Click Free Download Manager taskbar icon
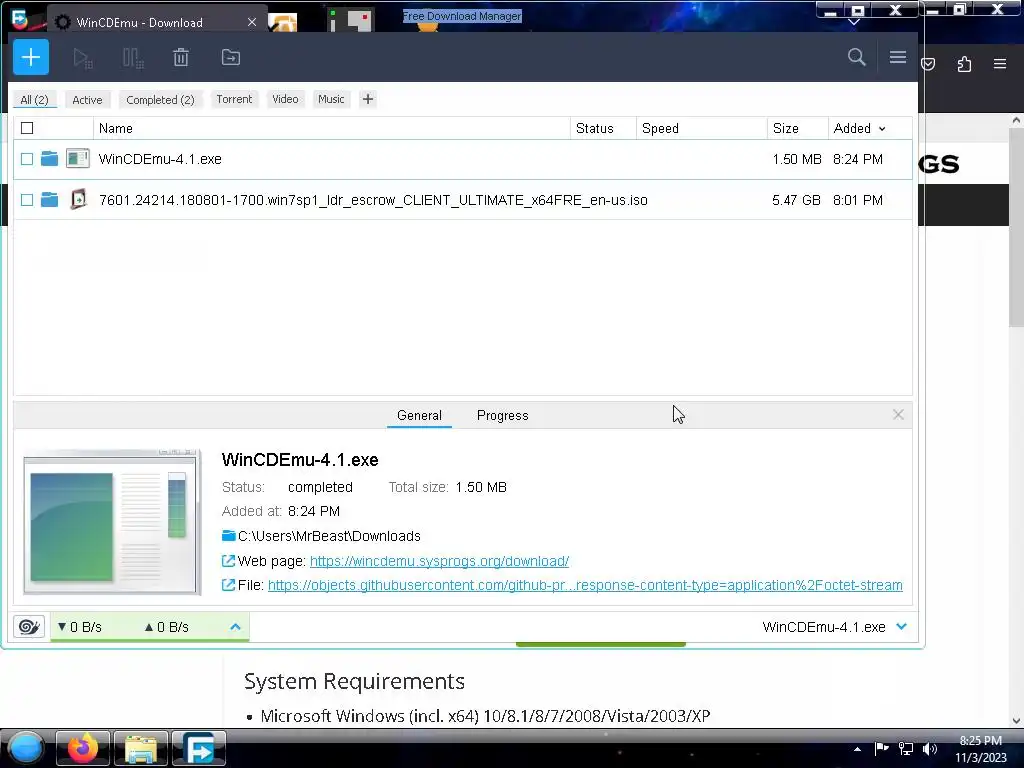 pyautogui.click(x=199, y=748)
